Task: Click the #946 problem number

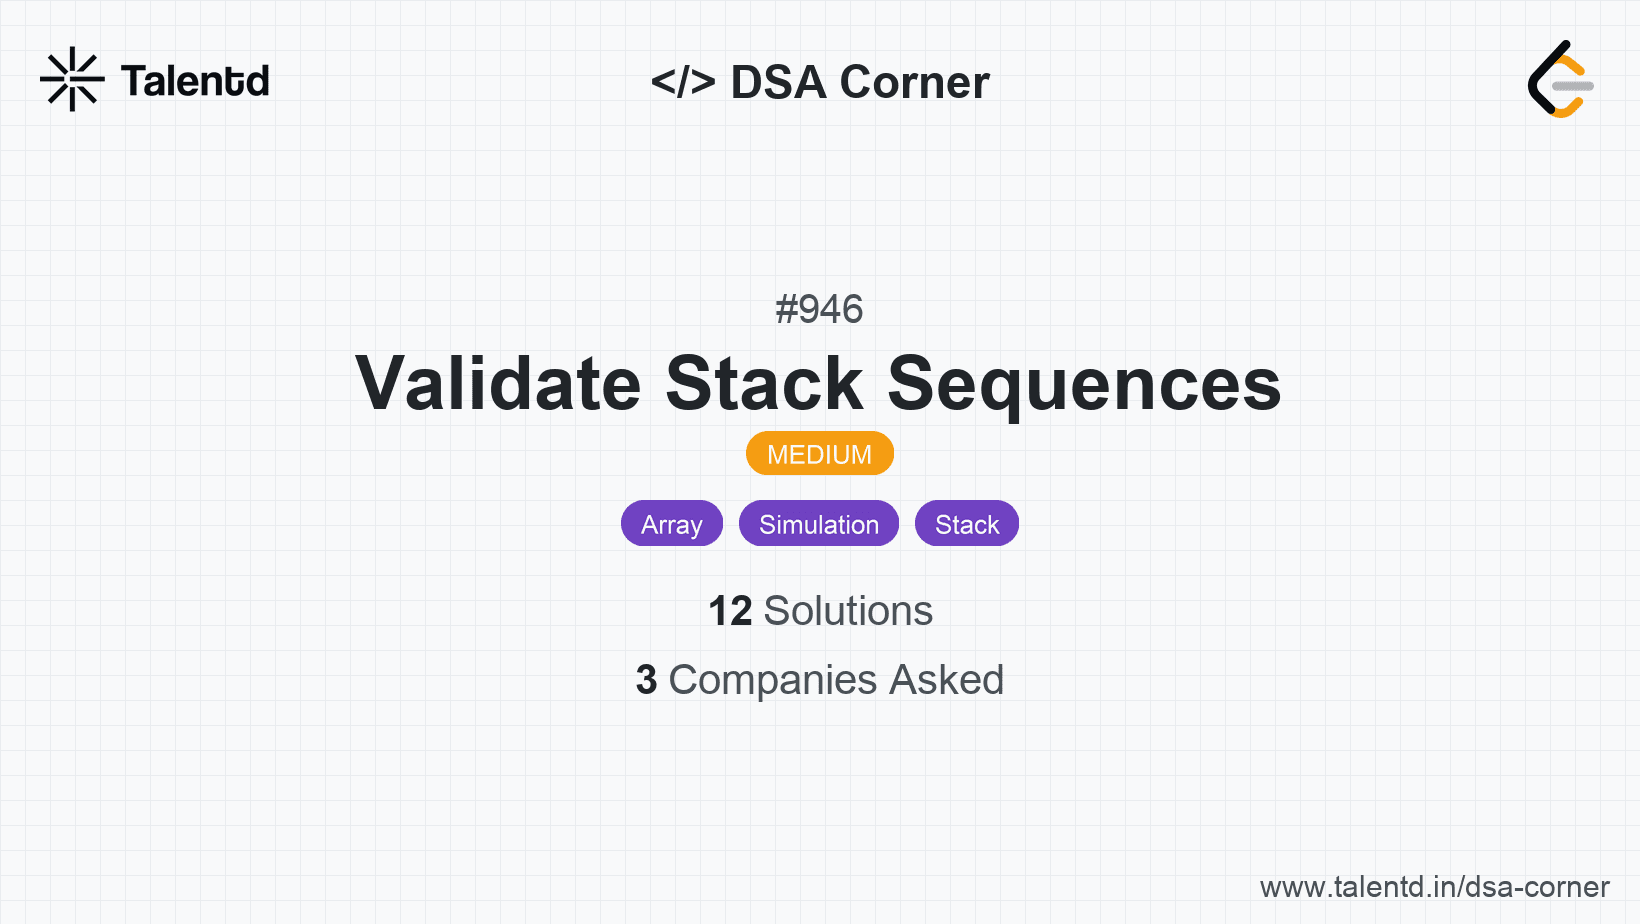Action: [819, 309]
